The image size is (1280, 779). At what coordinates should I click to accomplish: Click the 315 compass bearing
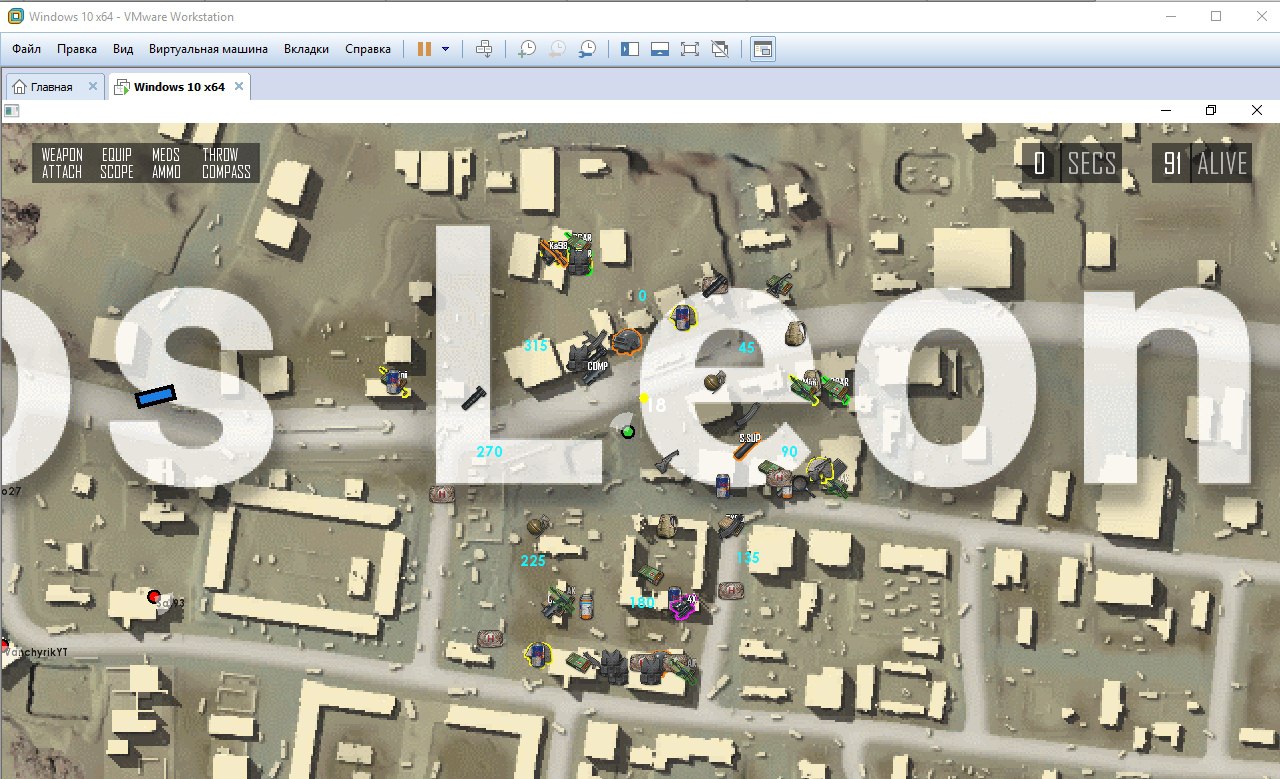tap(536, 346)
